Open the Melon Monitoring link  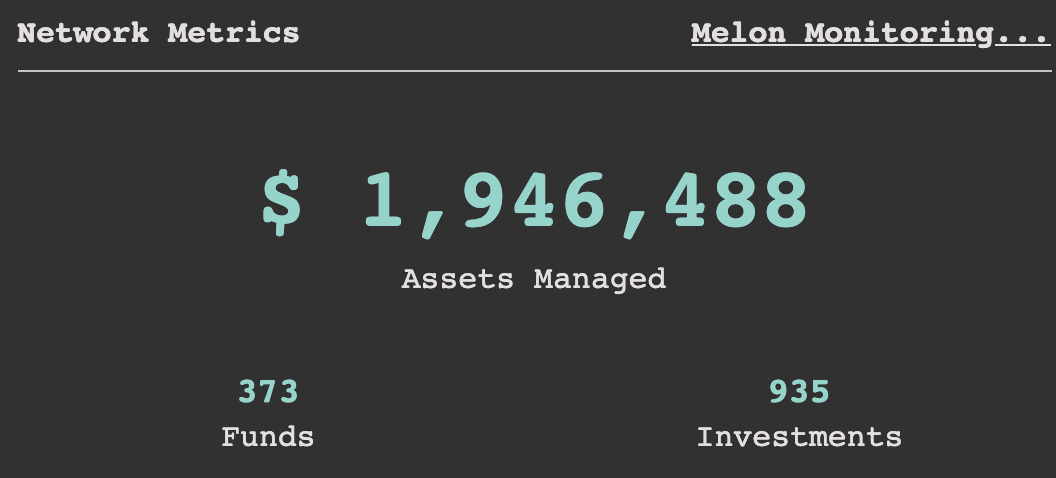tap(869, 33)
